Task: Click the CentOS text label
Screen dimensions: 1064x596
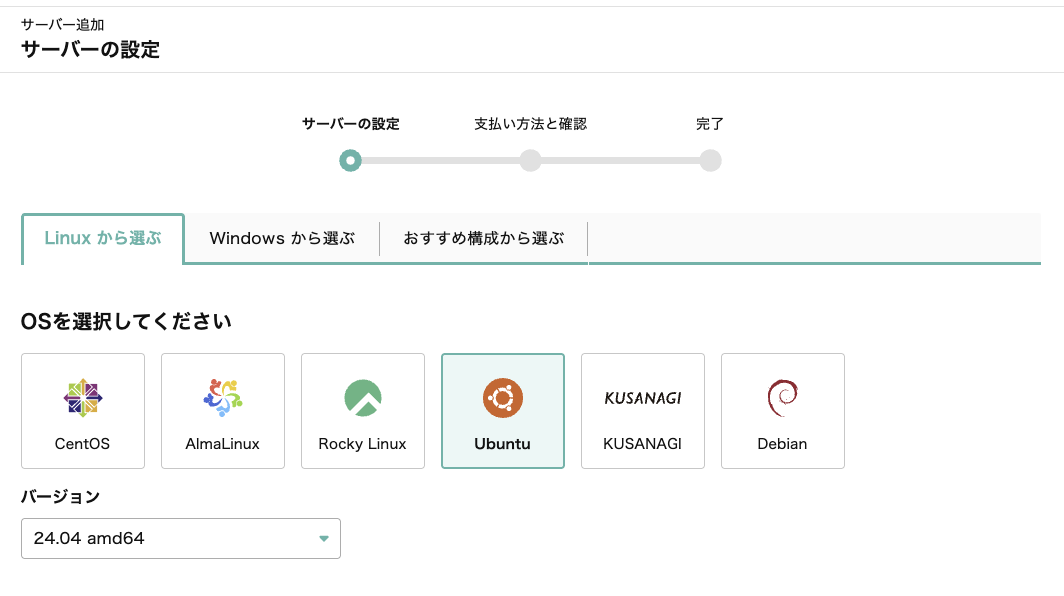Action: pyautogui.click(x=83, y=444)
